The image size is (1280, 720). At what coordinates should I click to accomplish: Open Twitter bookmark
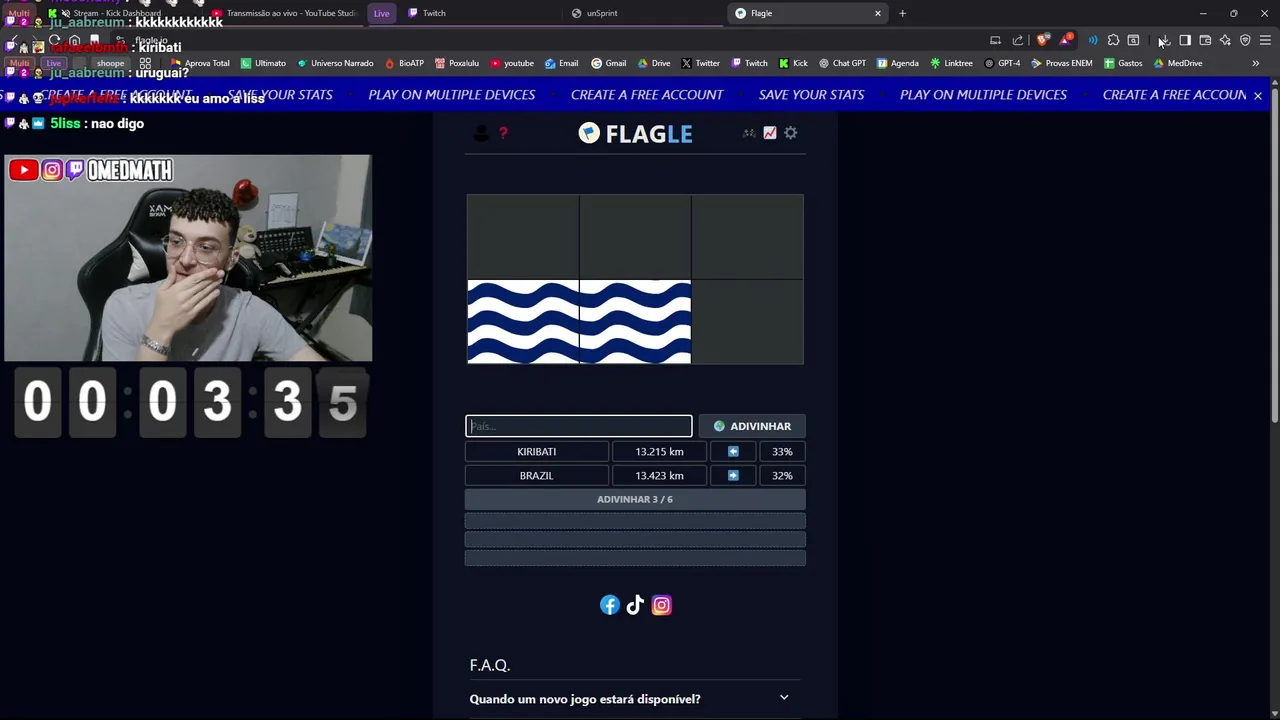701,63
